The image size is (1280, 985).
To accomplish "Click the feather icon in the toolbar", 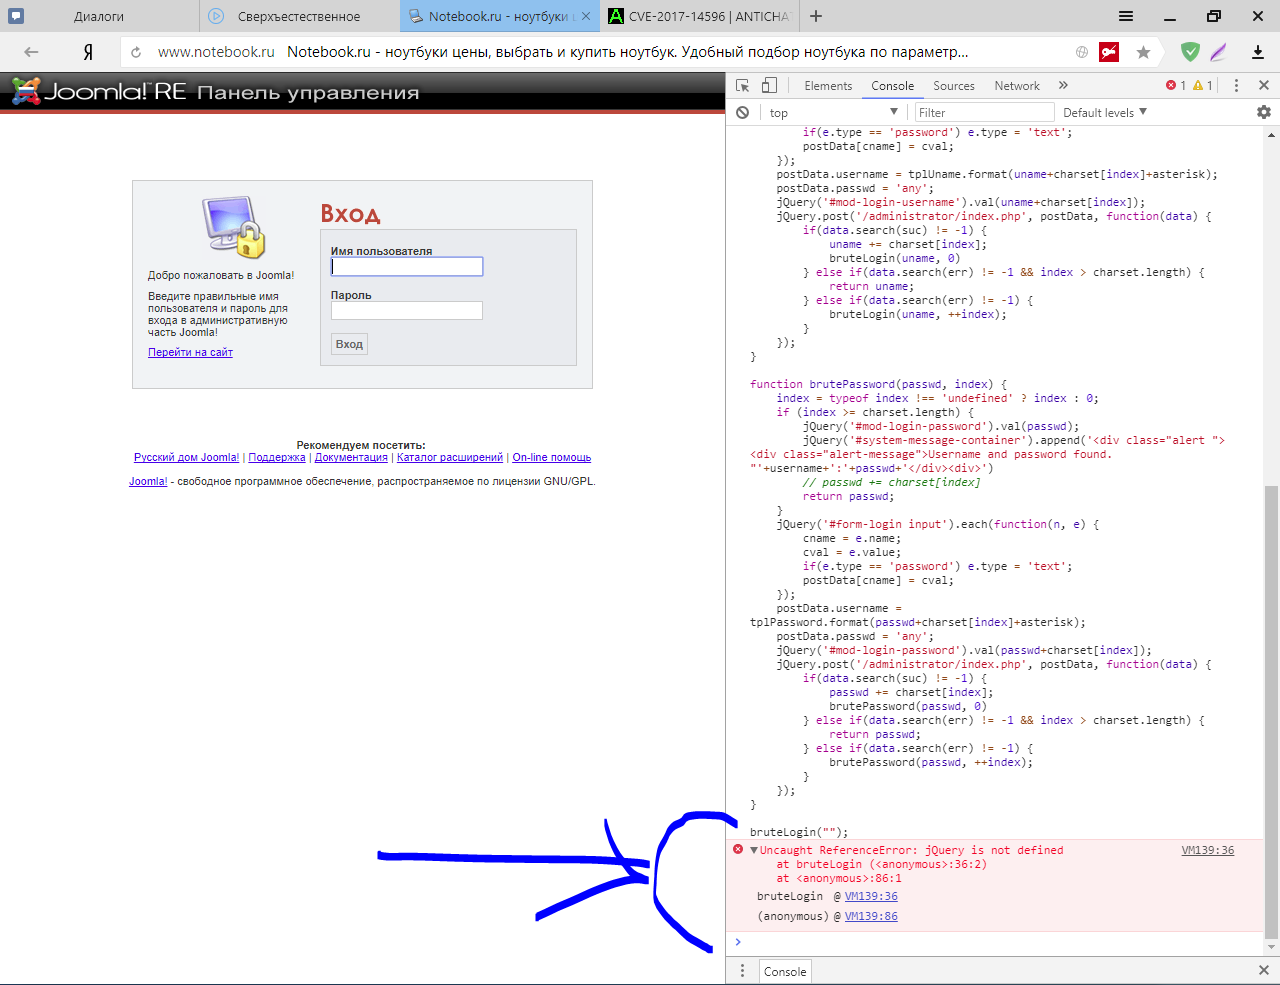I will (1218, 52).
